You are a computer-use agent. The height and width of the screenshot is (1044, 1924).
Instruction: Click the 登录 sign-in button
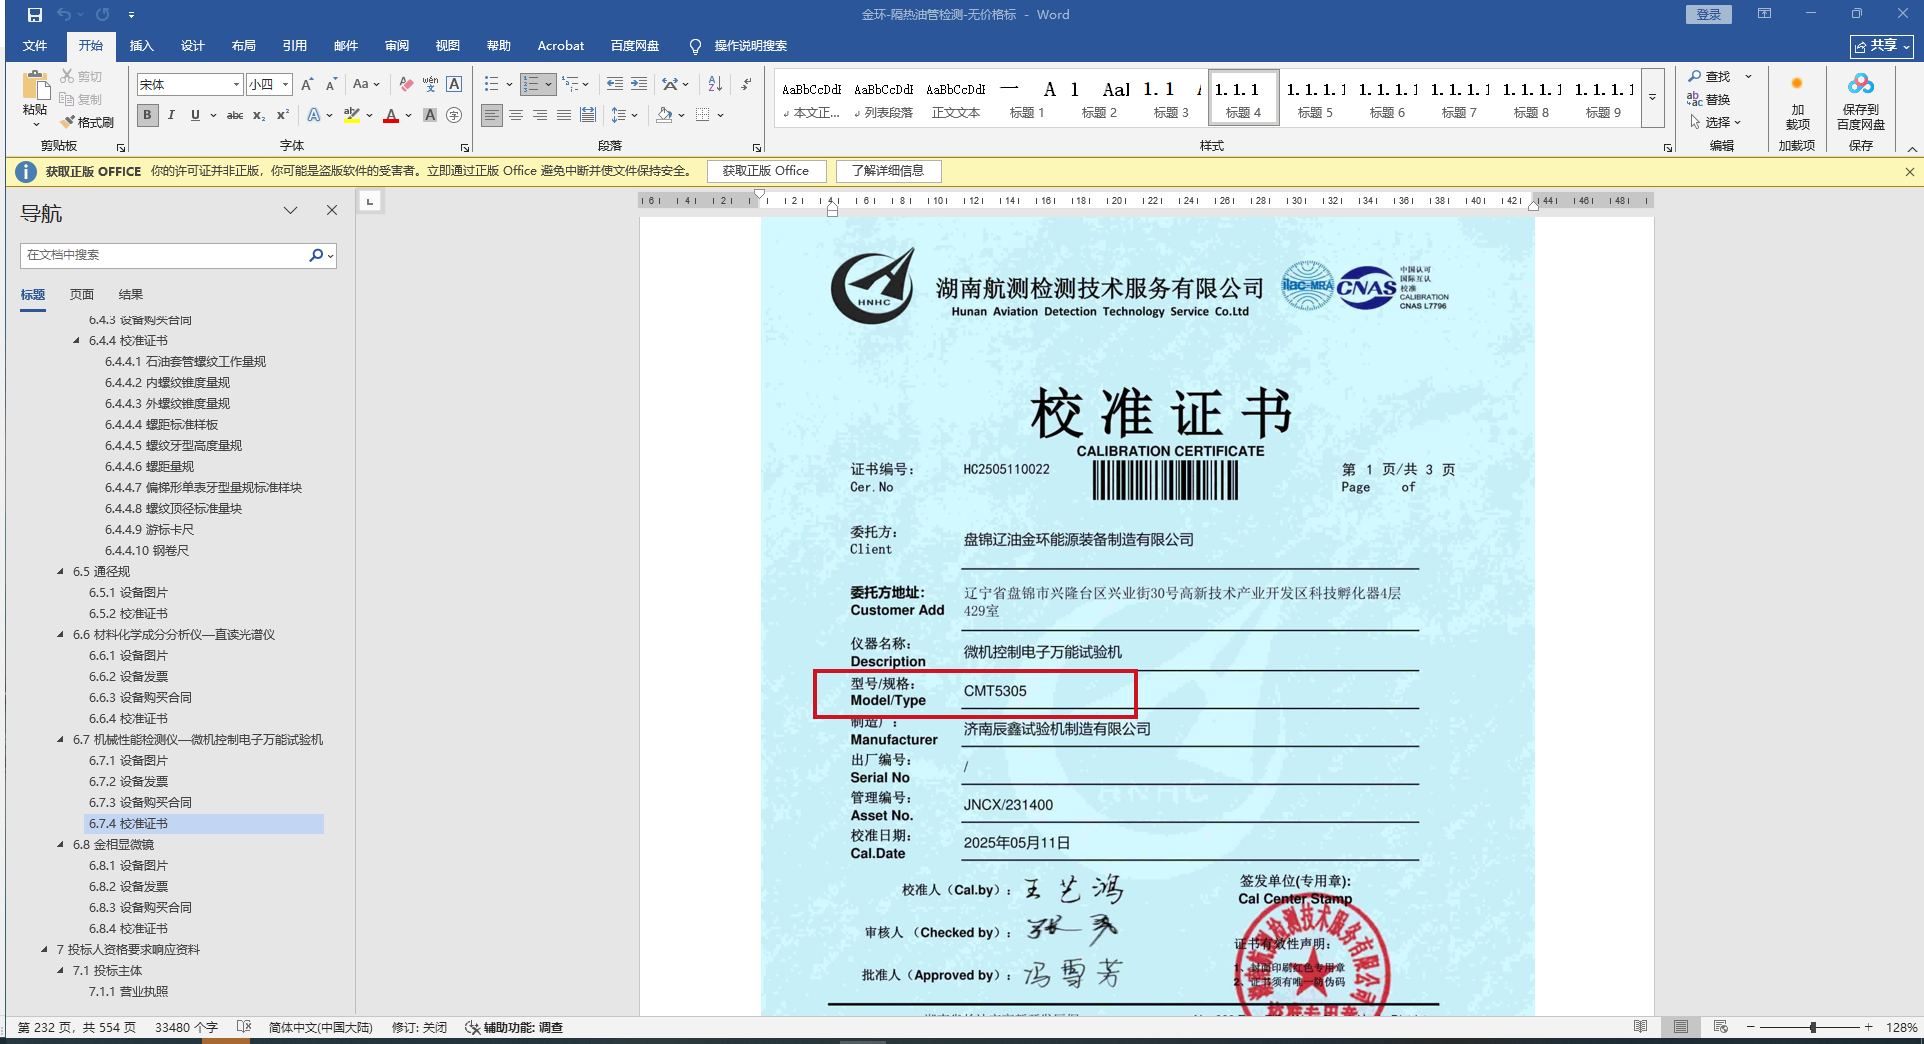(1709, 14)
